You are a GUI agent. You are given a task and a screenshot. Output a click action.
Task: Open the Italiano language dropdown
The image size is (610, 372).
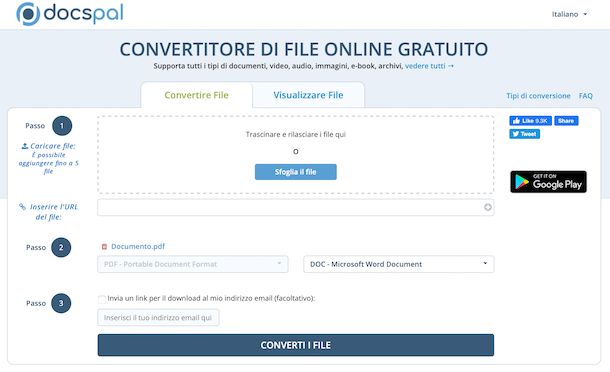click(x=569, y=14)
